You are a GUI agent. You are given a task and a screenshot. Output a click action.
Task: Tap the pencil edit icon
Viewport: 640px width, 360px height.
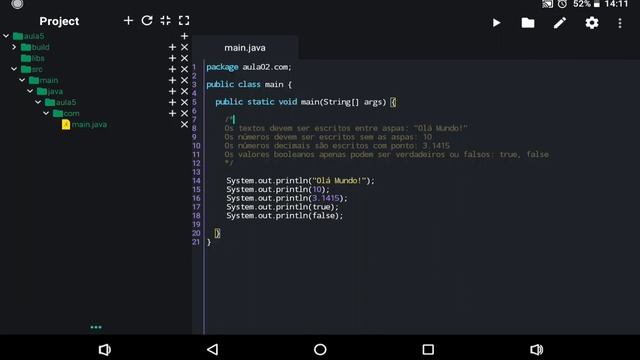tap(560, 23)
